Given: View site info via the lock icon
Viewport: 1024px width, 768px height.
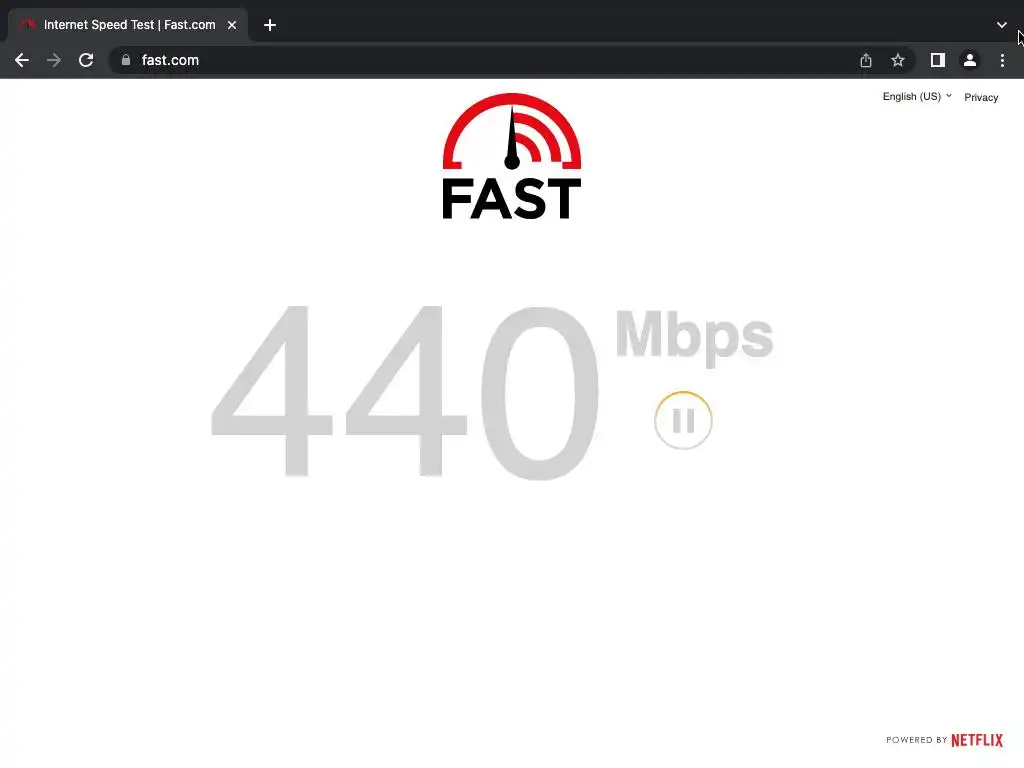Looking at the screenshot, I should (126, 60).
